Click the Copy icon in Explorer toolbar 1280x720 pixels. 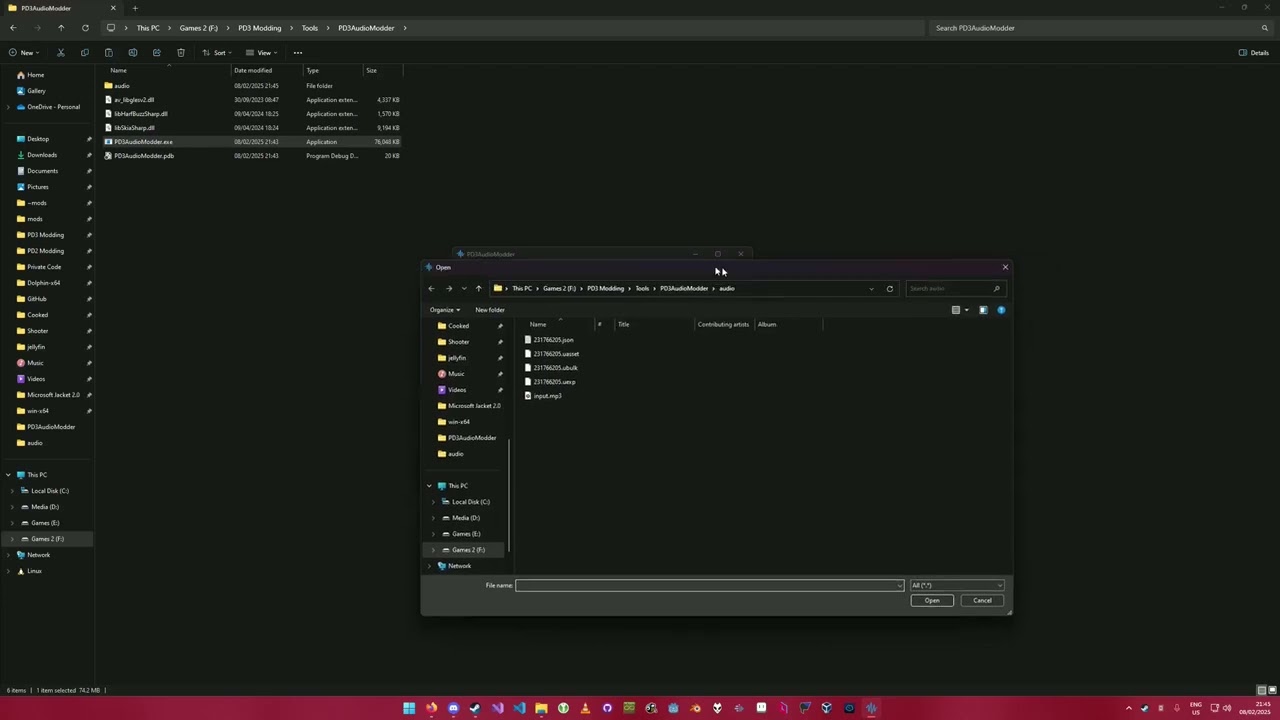pyautogui.click(x=84, y=53)
